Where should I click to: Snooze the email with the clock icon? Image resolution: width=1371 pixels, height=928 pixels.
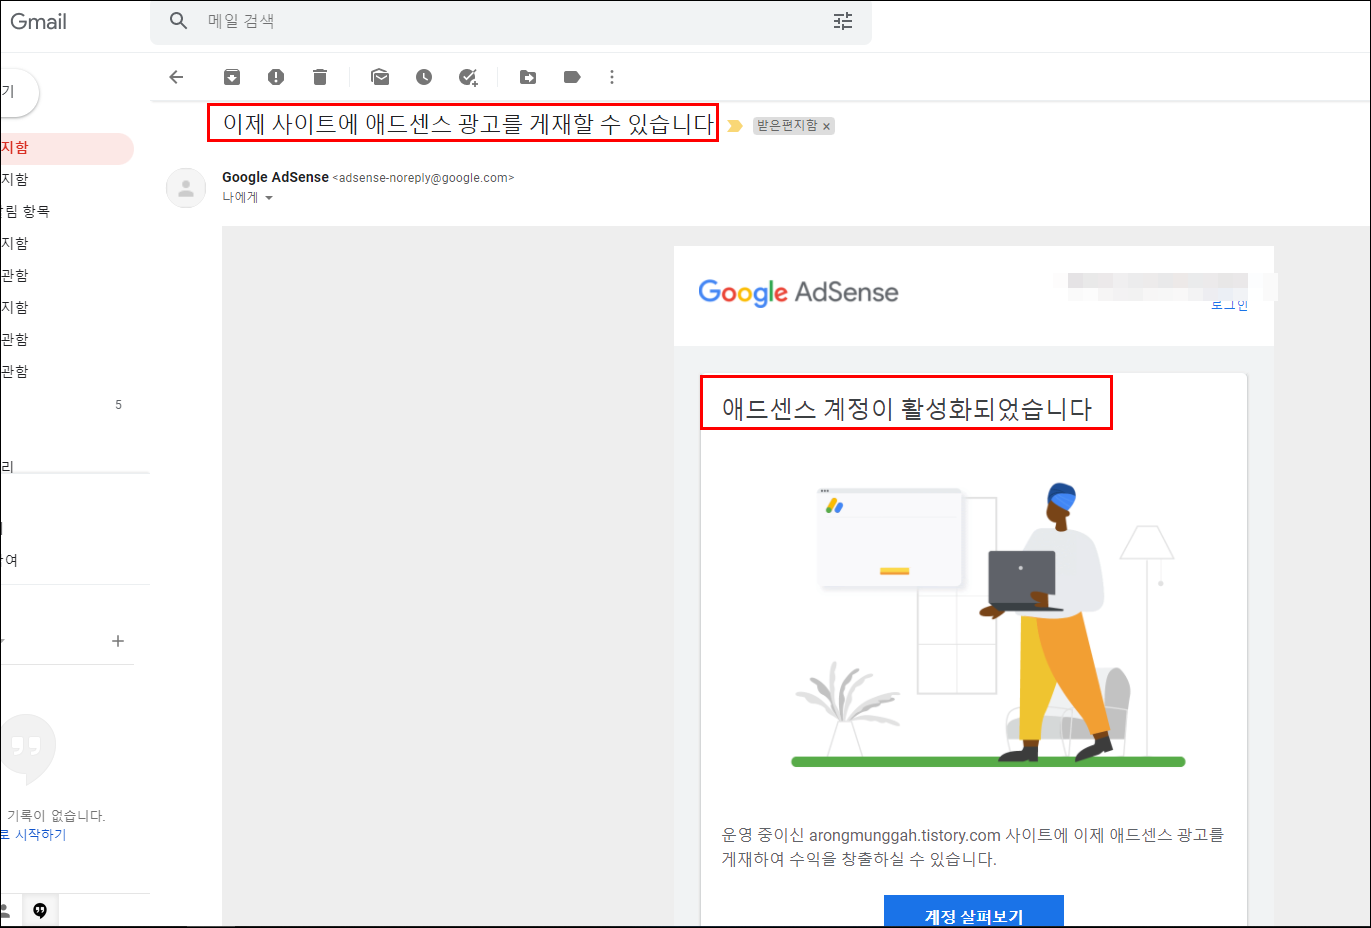pyautogui.click(x=424, y=77)
